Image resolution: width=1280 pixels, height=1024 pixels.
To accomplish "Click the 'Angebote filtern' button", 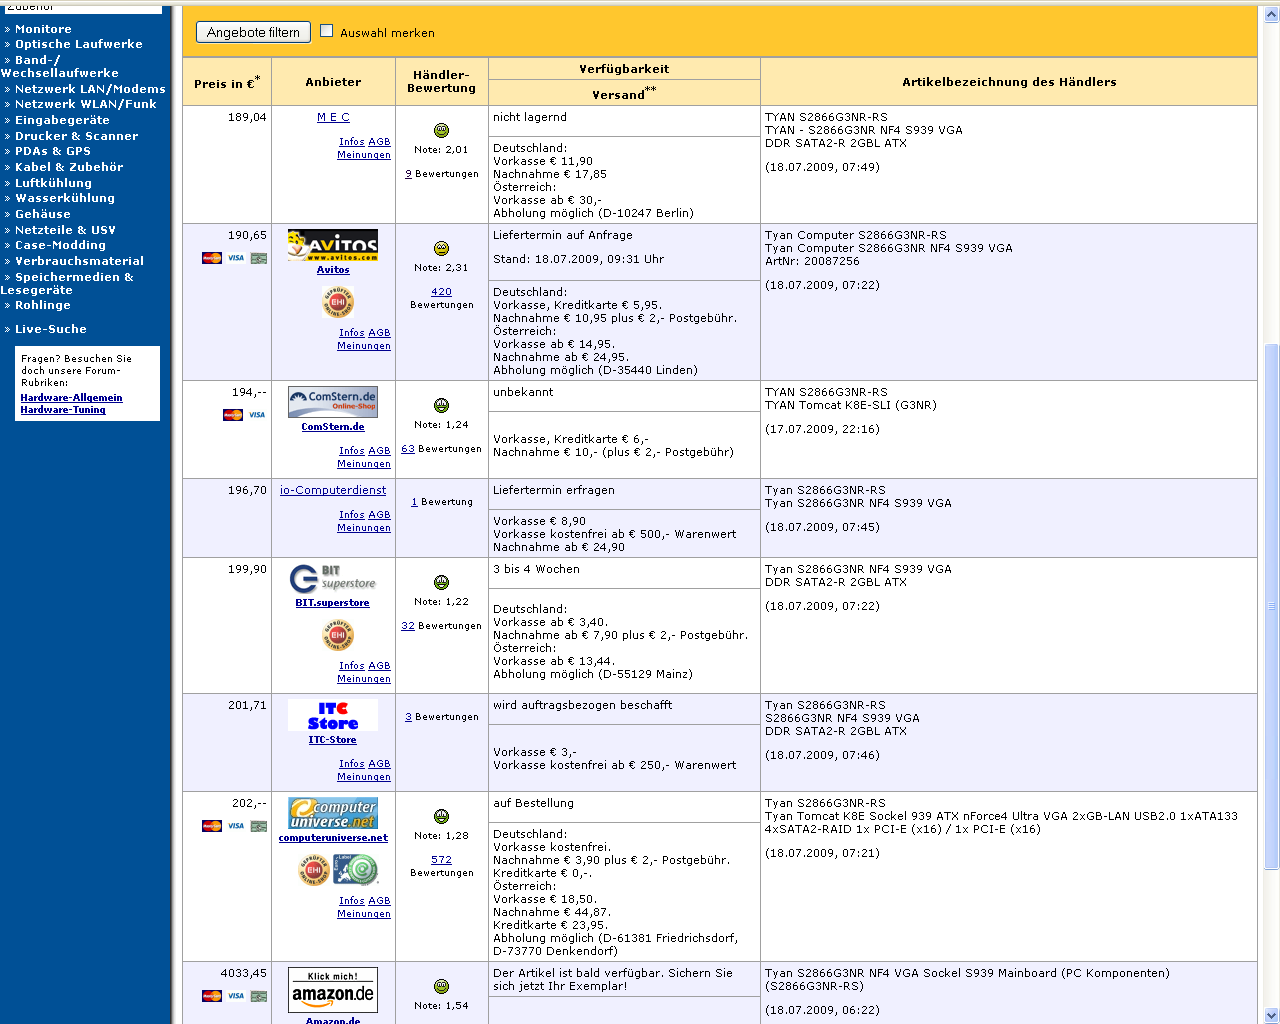I will pyautogui.click(x=253, y=32).
